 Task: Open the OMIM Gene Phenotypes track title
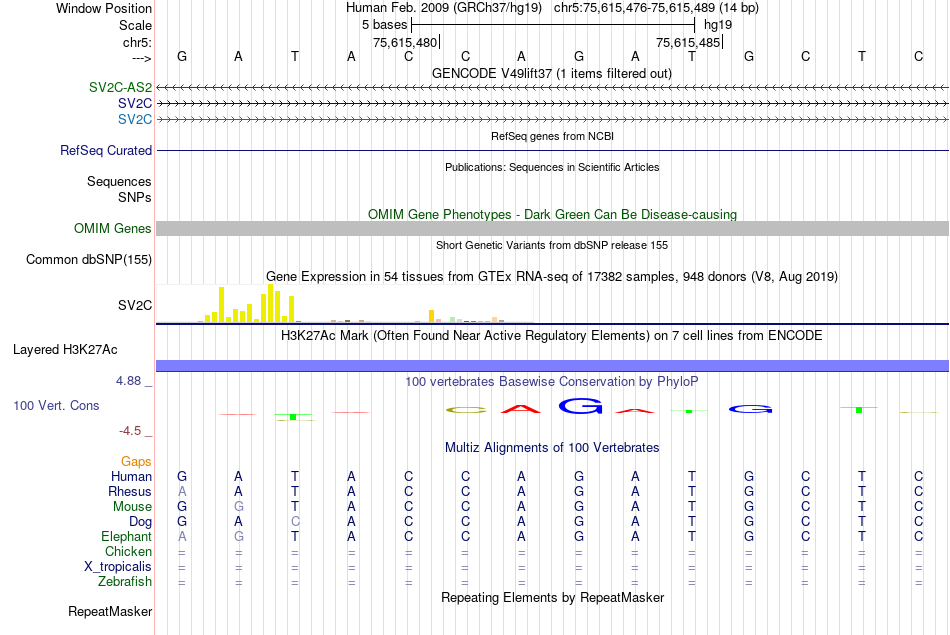[552, 214]
